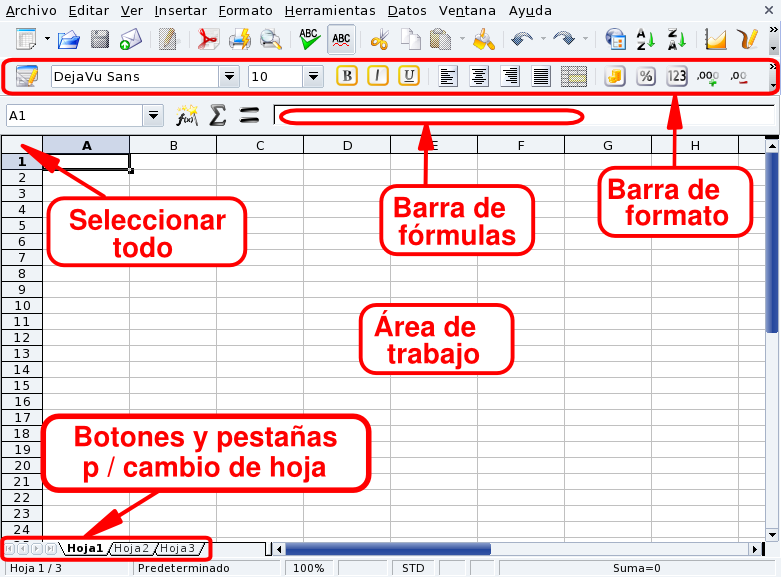Viewport: 781px width, 577px height.
Task: Run Spellcheck with the green check icon
Action: tap(309, 39)
